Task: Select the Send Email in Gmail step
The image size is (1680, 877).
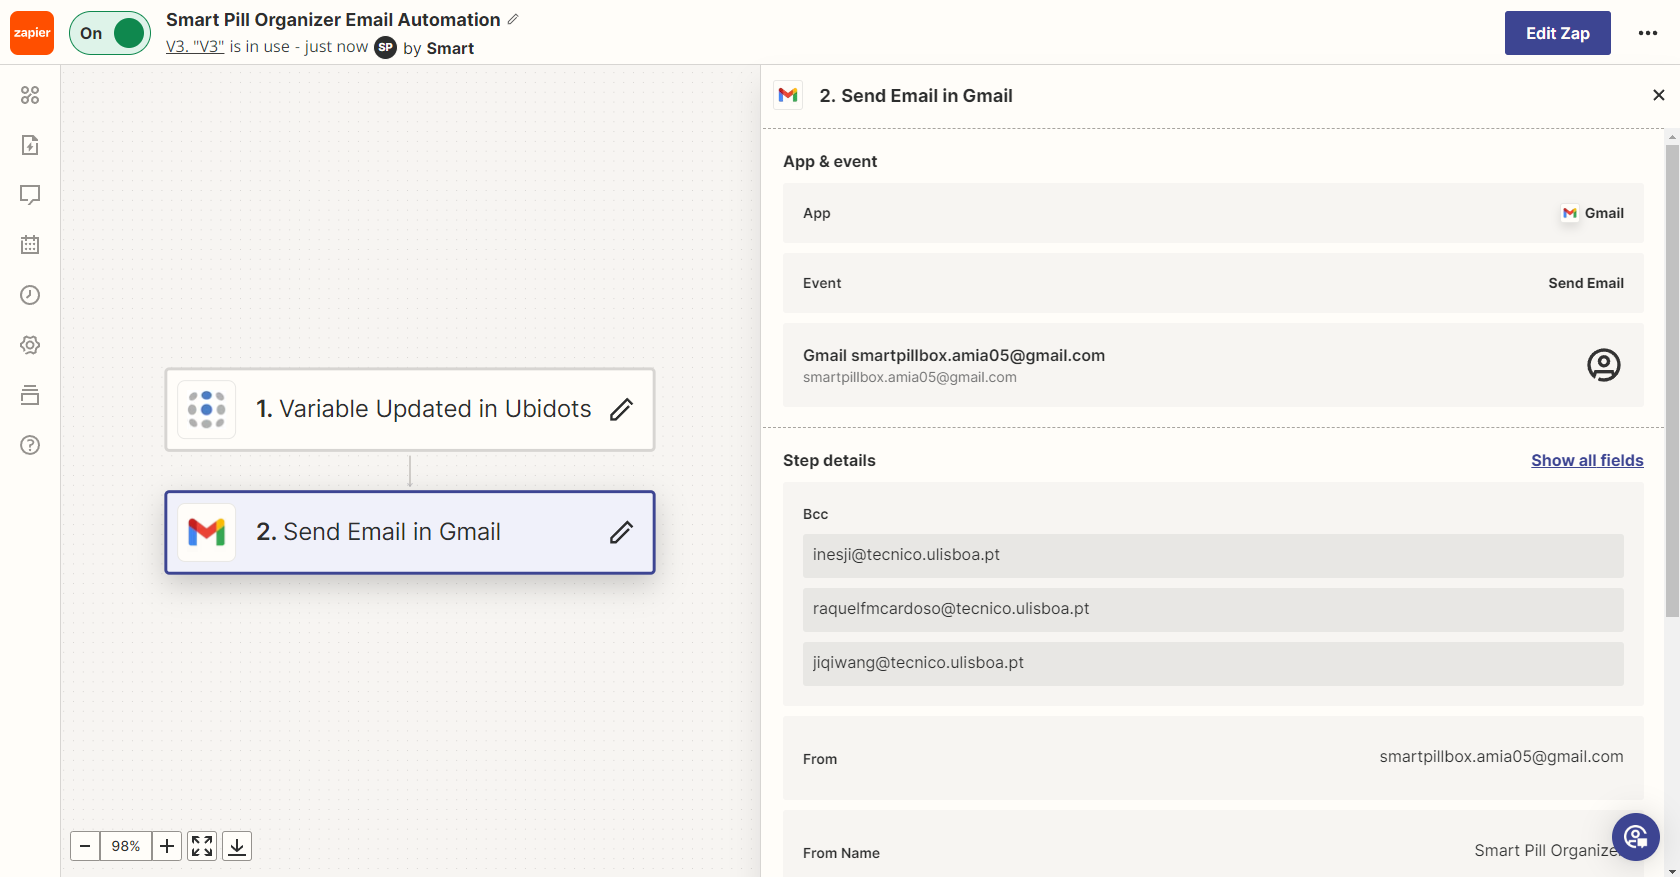Action: click(x=410, y=532)
